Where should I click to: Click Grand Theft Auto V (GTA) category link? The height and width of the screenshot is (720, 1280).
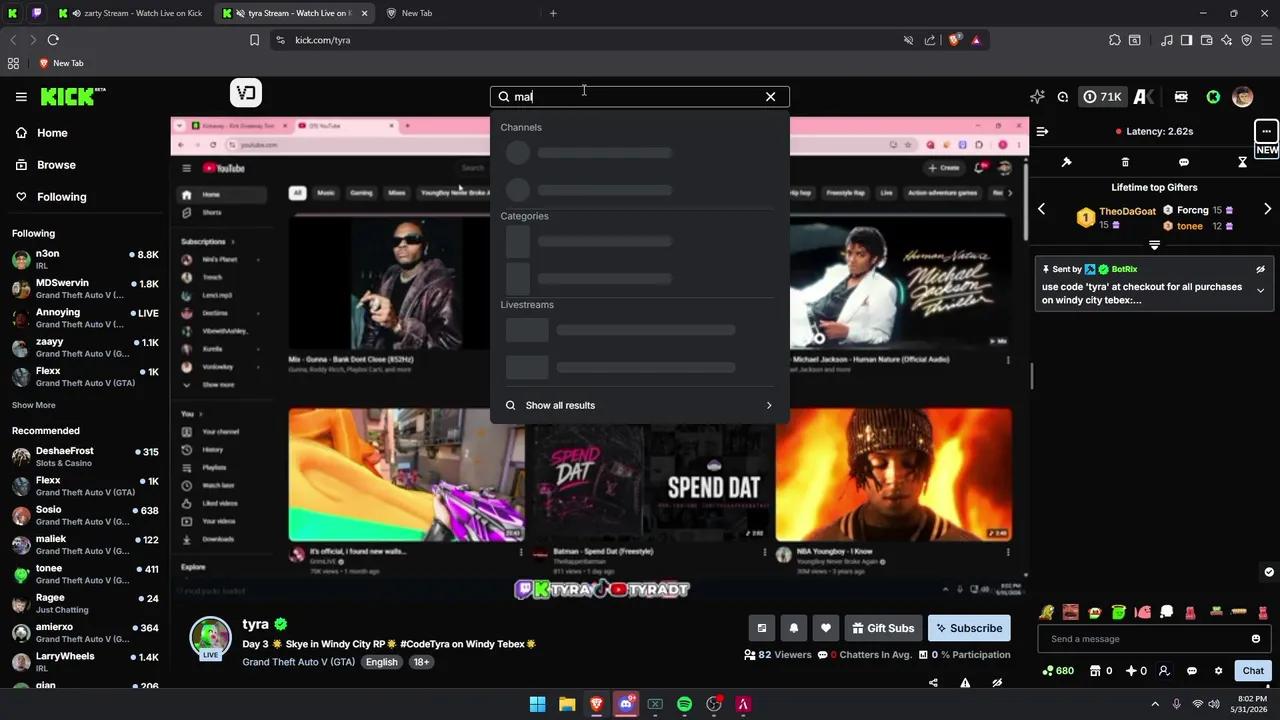click(298, 662)
